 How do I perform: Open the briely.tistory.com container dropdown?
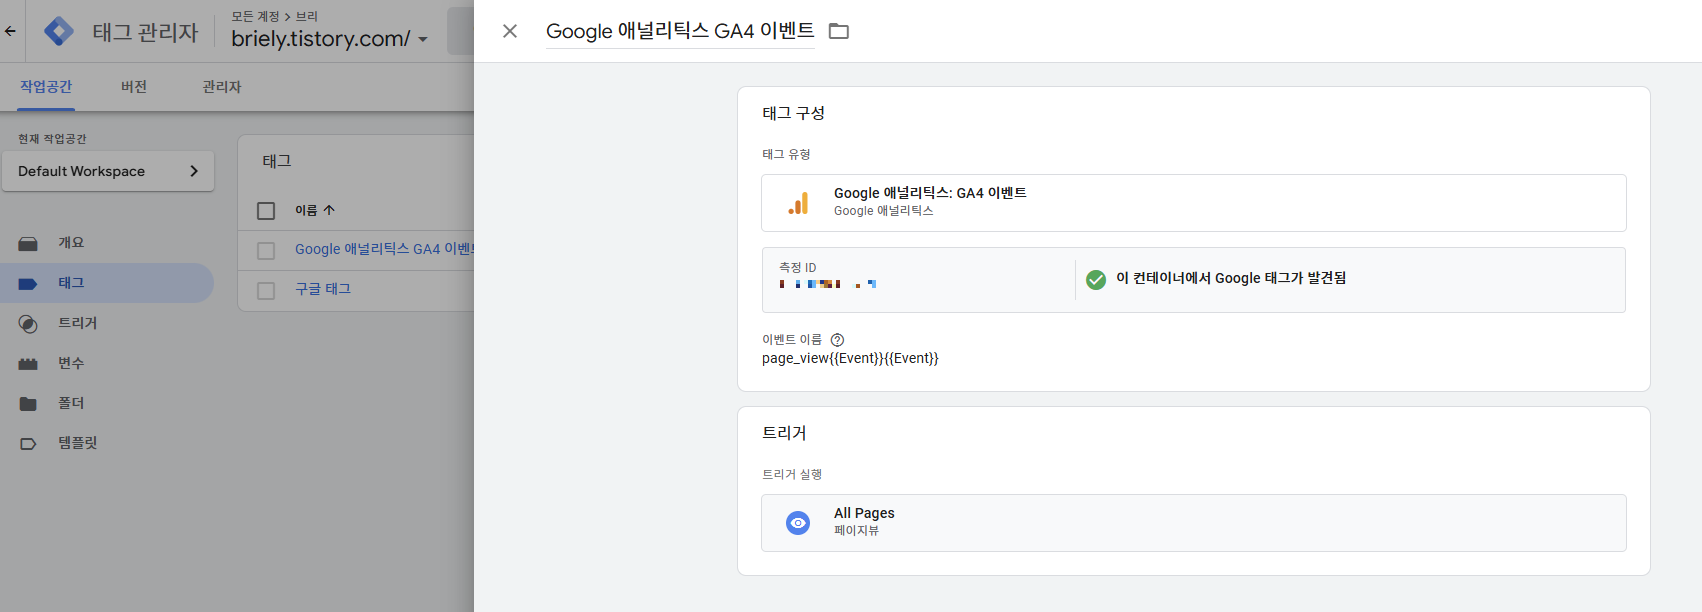(x=329, y=39)
